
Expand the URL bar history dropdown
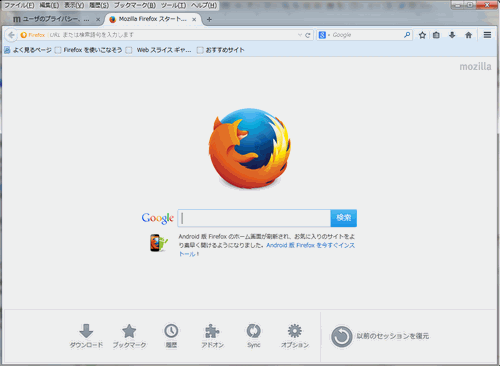pos(300,35)
